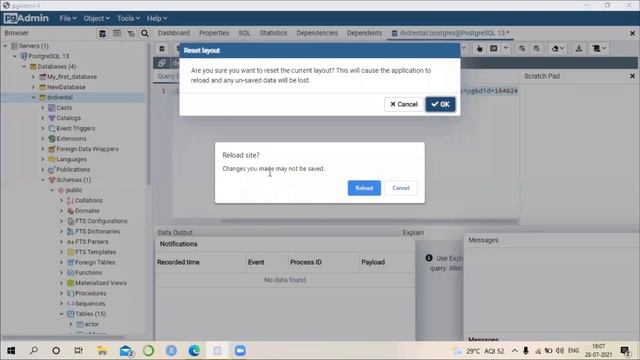Click the hand cursor icon in query toolbar
This screenshot has height=360, width=640.
pyautogui.click(x=479, y=49)
